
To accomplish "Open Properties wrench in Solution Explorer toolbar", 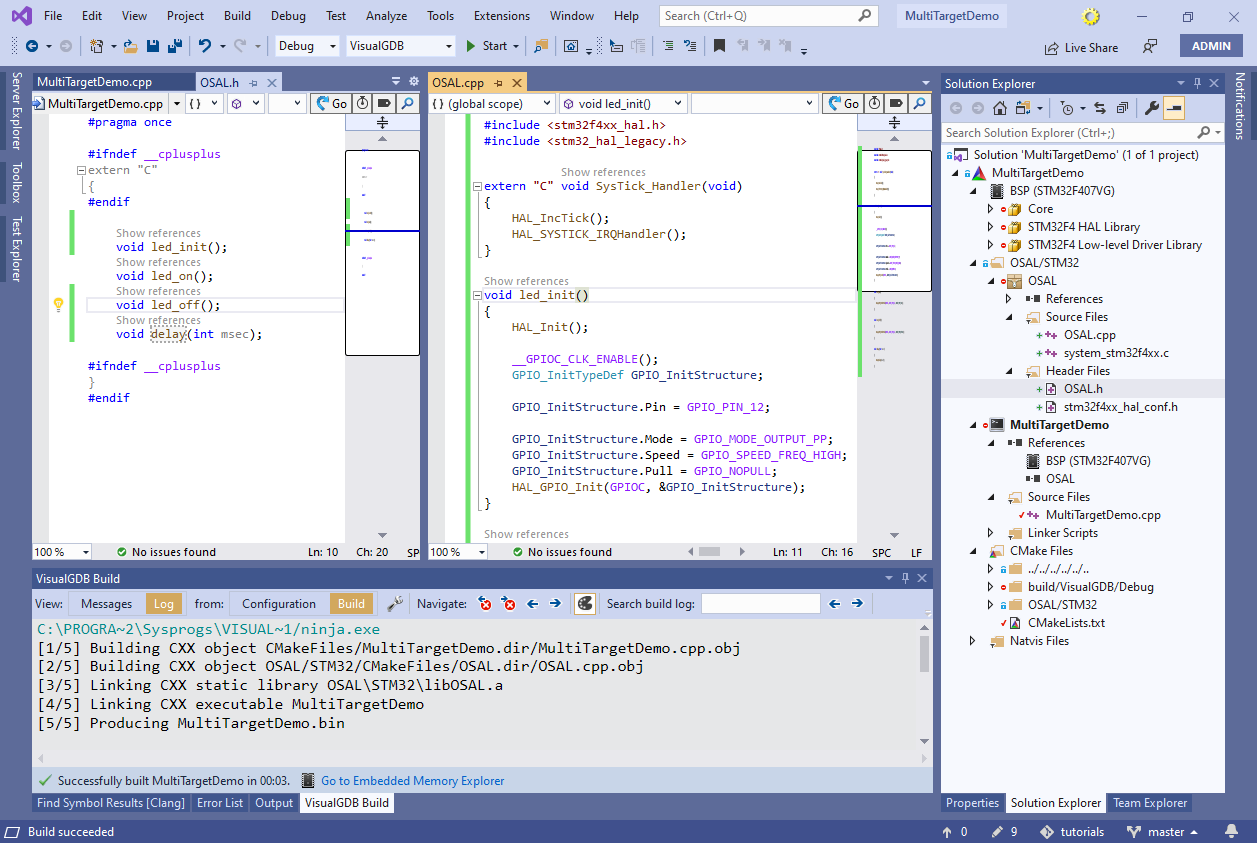I will [x=1152, y=108].
